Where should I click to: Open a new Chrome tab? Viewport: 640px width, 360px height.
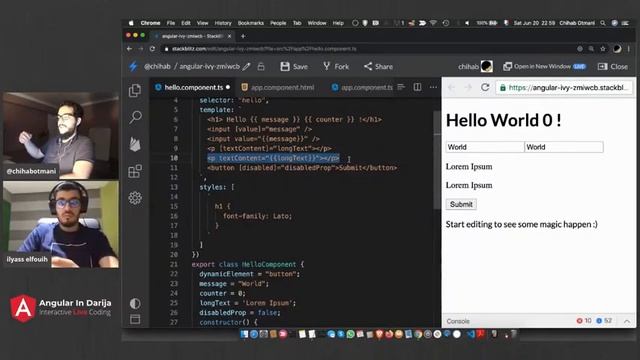[243, 36]
